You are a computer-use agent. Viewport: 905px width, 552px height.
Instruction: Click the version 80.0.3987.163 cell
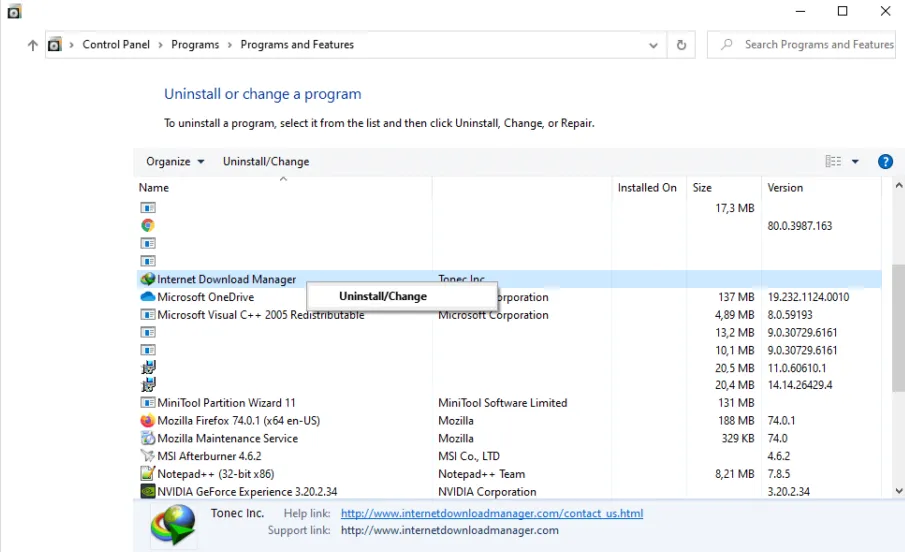799,225
